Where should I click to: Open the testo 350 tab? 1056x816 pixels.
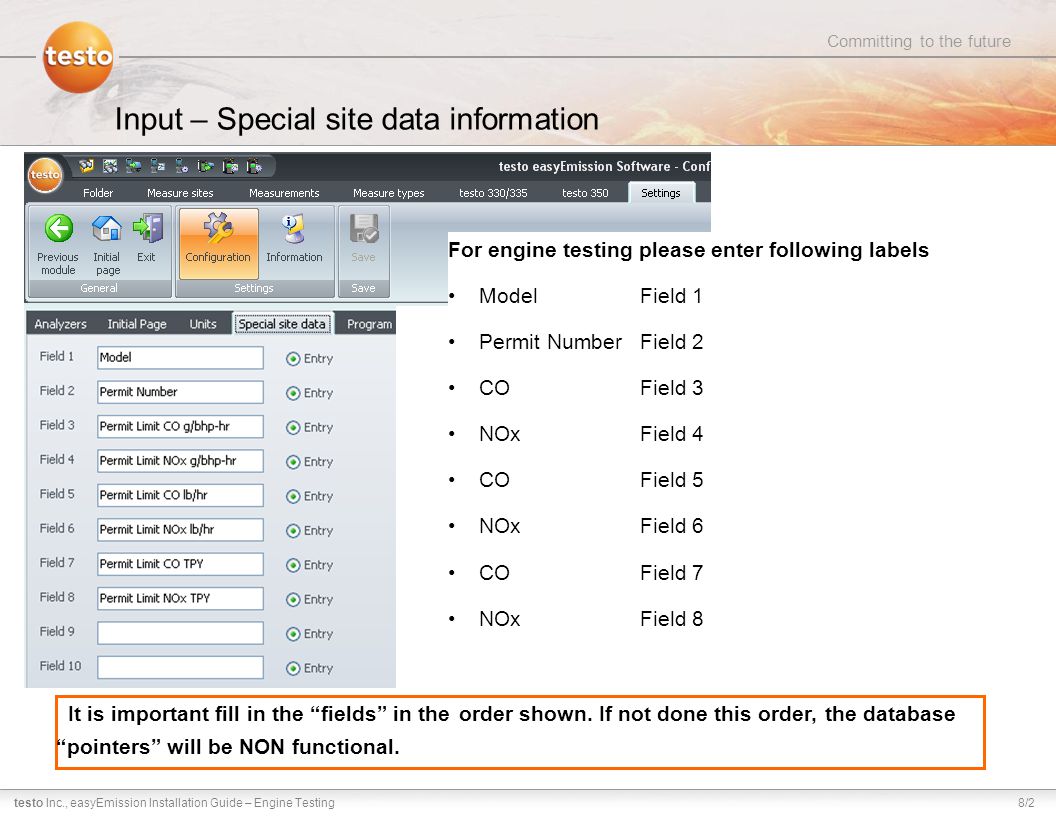[x=585, y=193]
